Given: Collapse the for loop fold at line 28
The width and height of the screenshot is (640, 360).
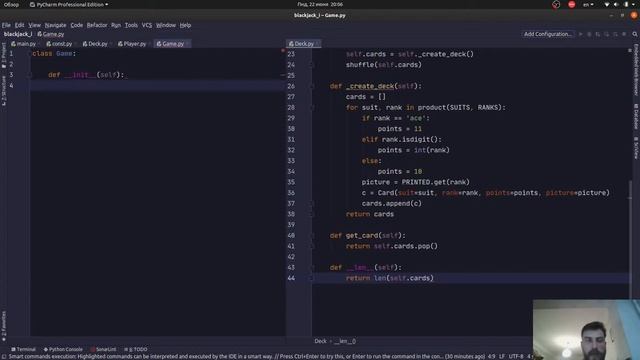Looking at the screenshot, I should point(312,108).
